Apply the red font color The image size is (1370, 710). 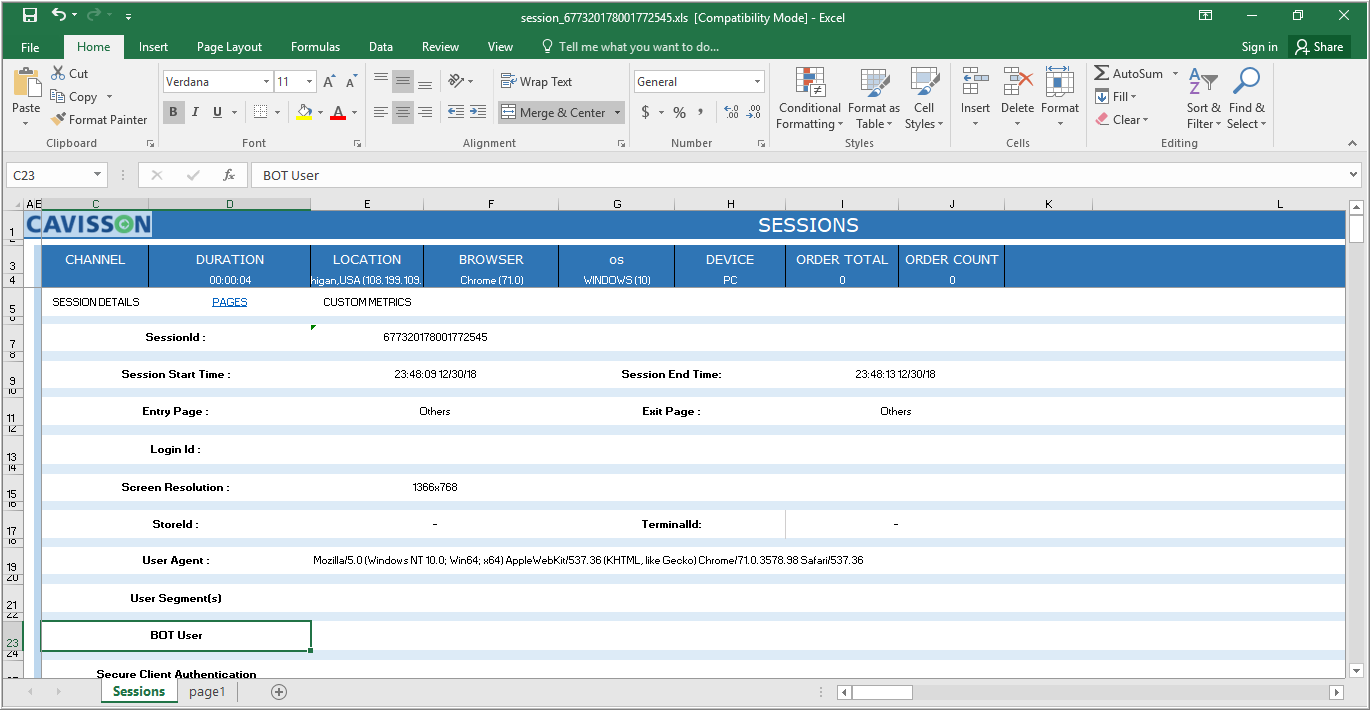(x=338, y=113)
